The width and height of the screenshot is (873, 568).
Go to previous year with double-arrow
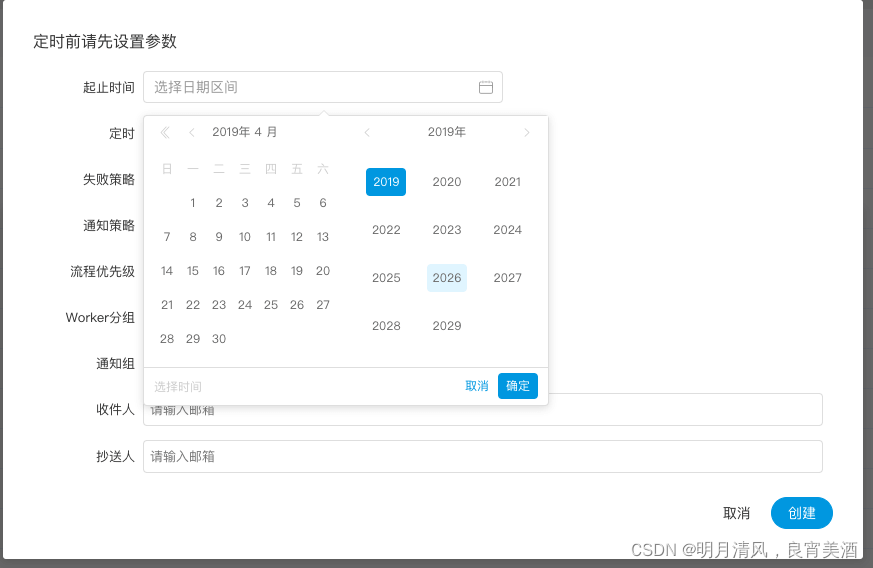(165, 133)
